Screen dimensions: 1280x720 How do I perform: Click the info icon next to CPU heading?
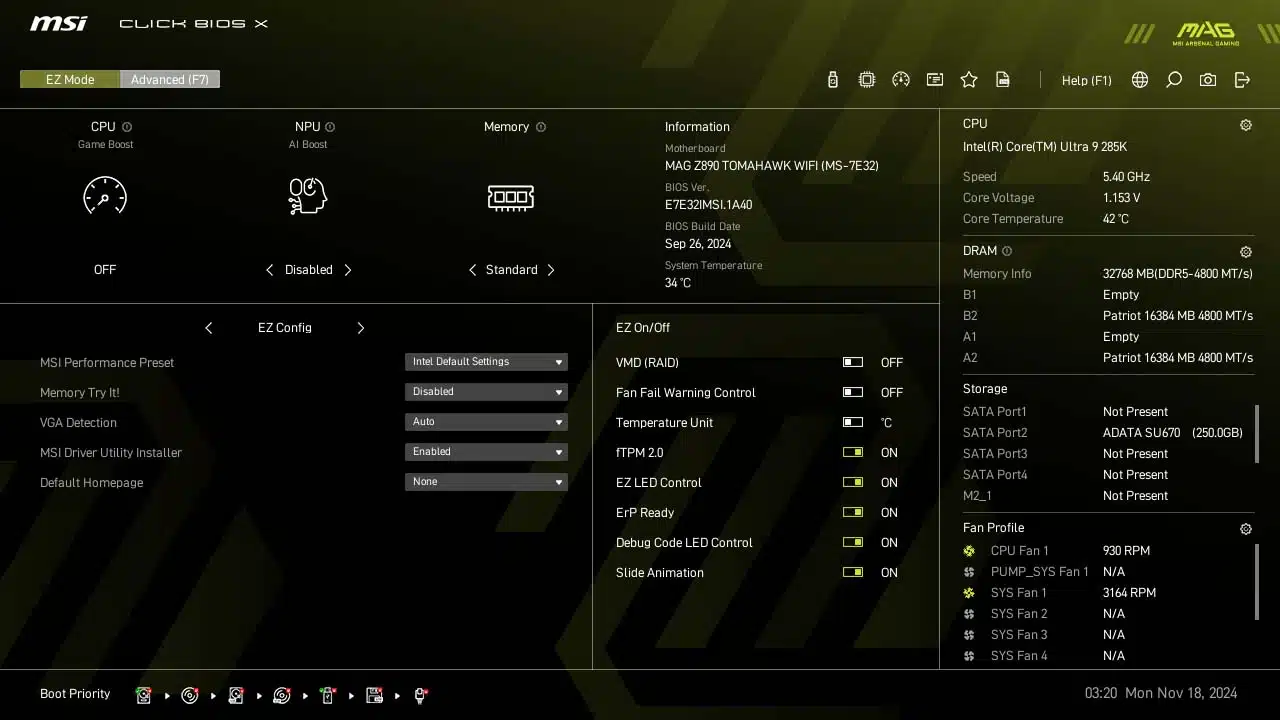[127, 127]
